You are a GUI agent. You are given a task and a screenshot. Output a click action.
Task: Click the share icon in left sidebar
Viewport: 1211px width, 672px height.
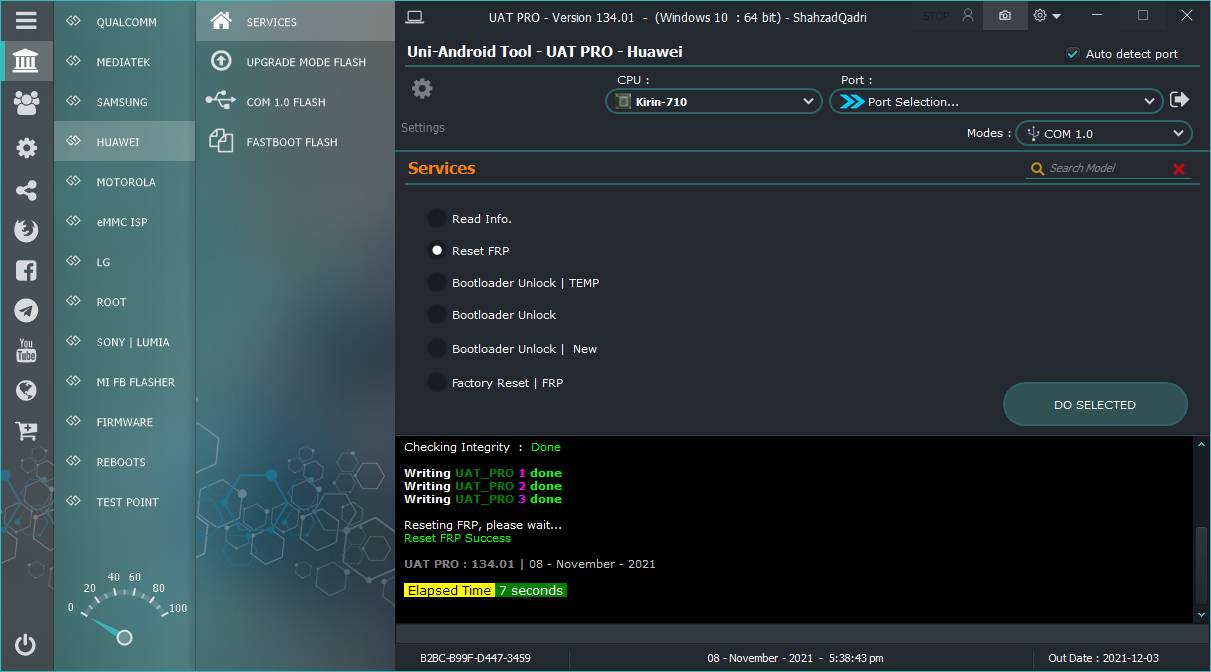point(26,190)
